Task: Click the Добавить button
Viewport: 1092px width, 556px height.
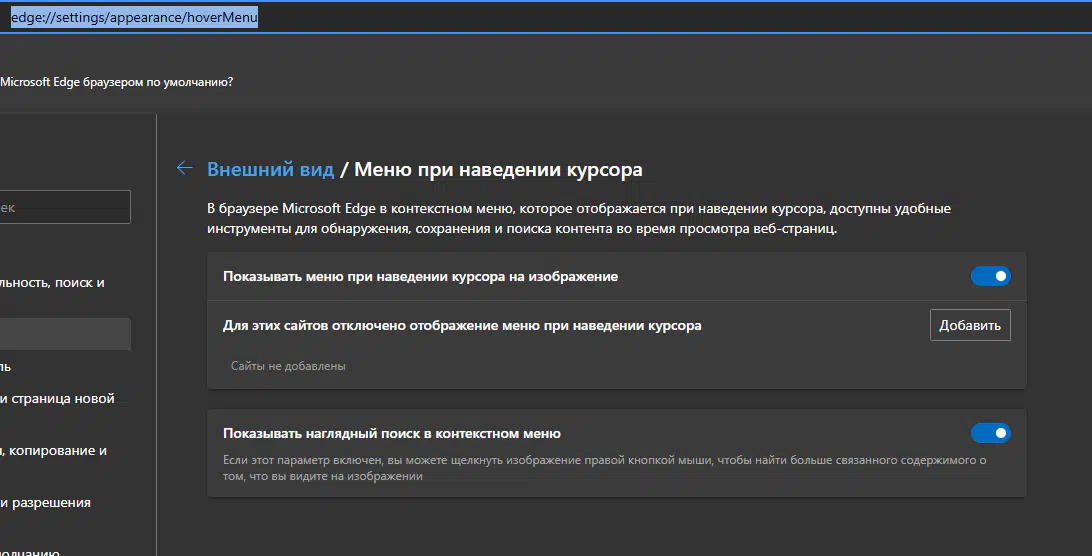Action: 969,325
